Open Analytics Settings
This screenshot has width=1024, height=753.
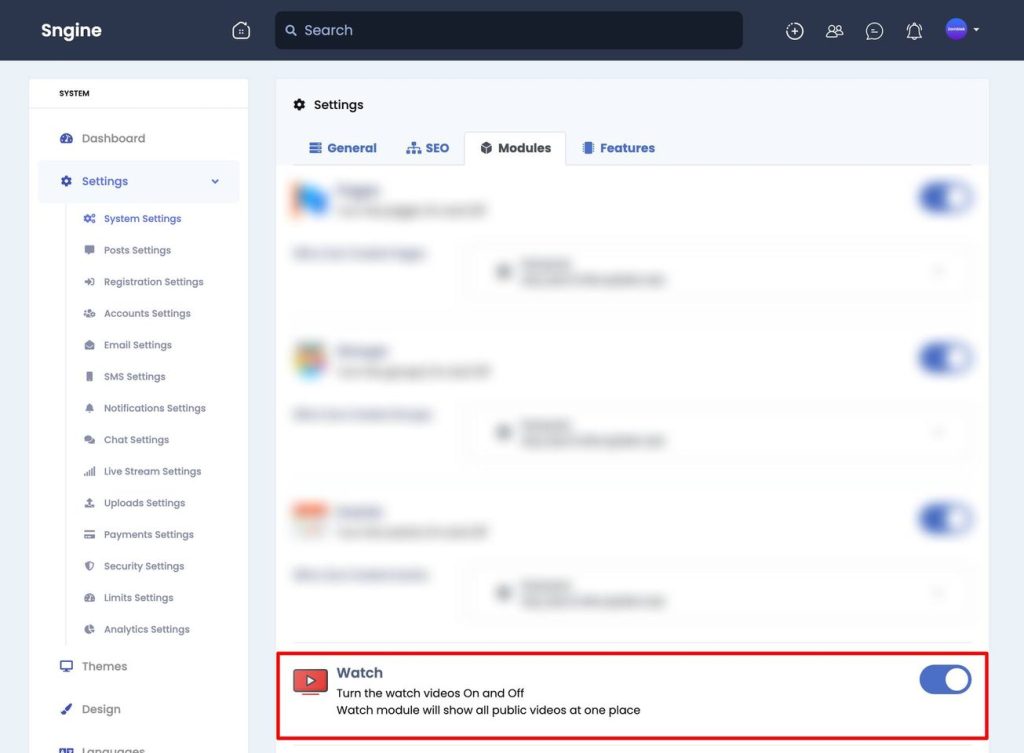coord(146,630)
